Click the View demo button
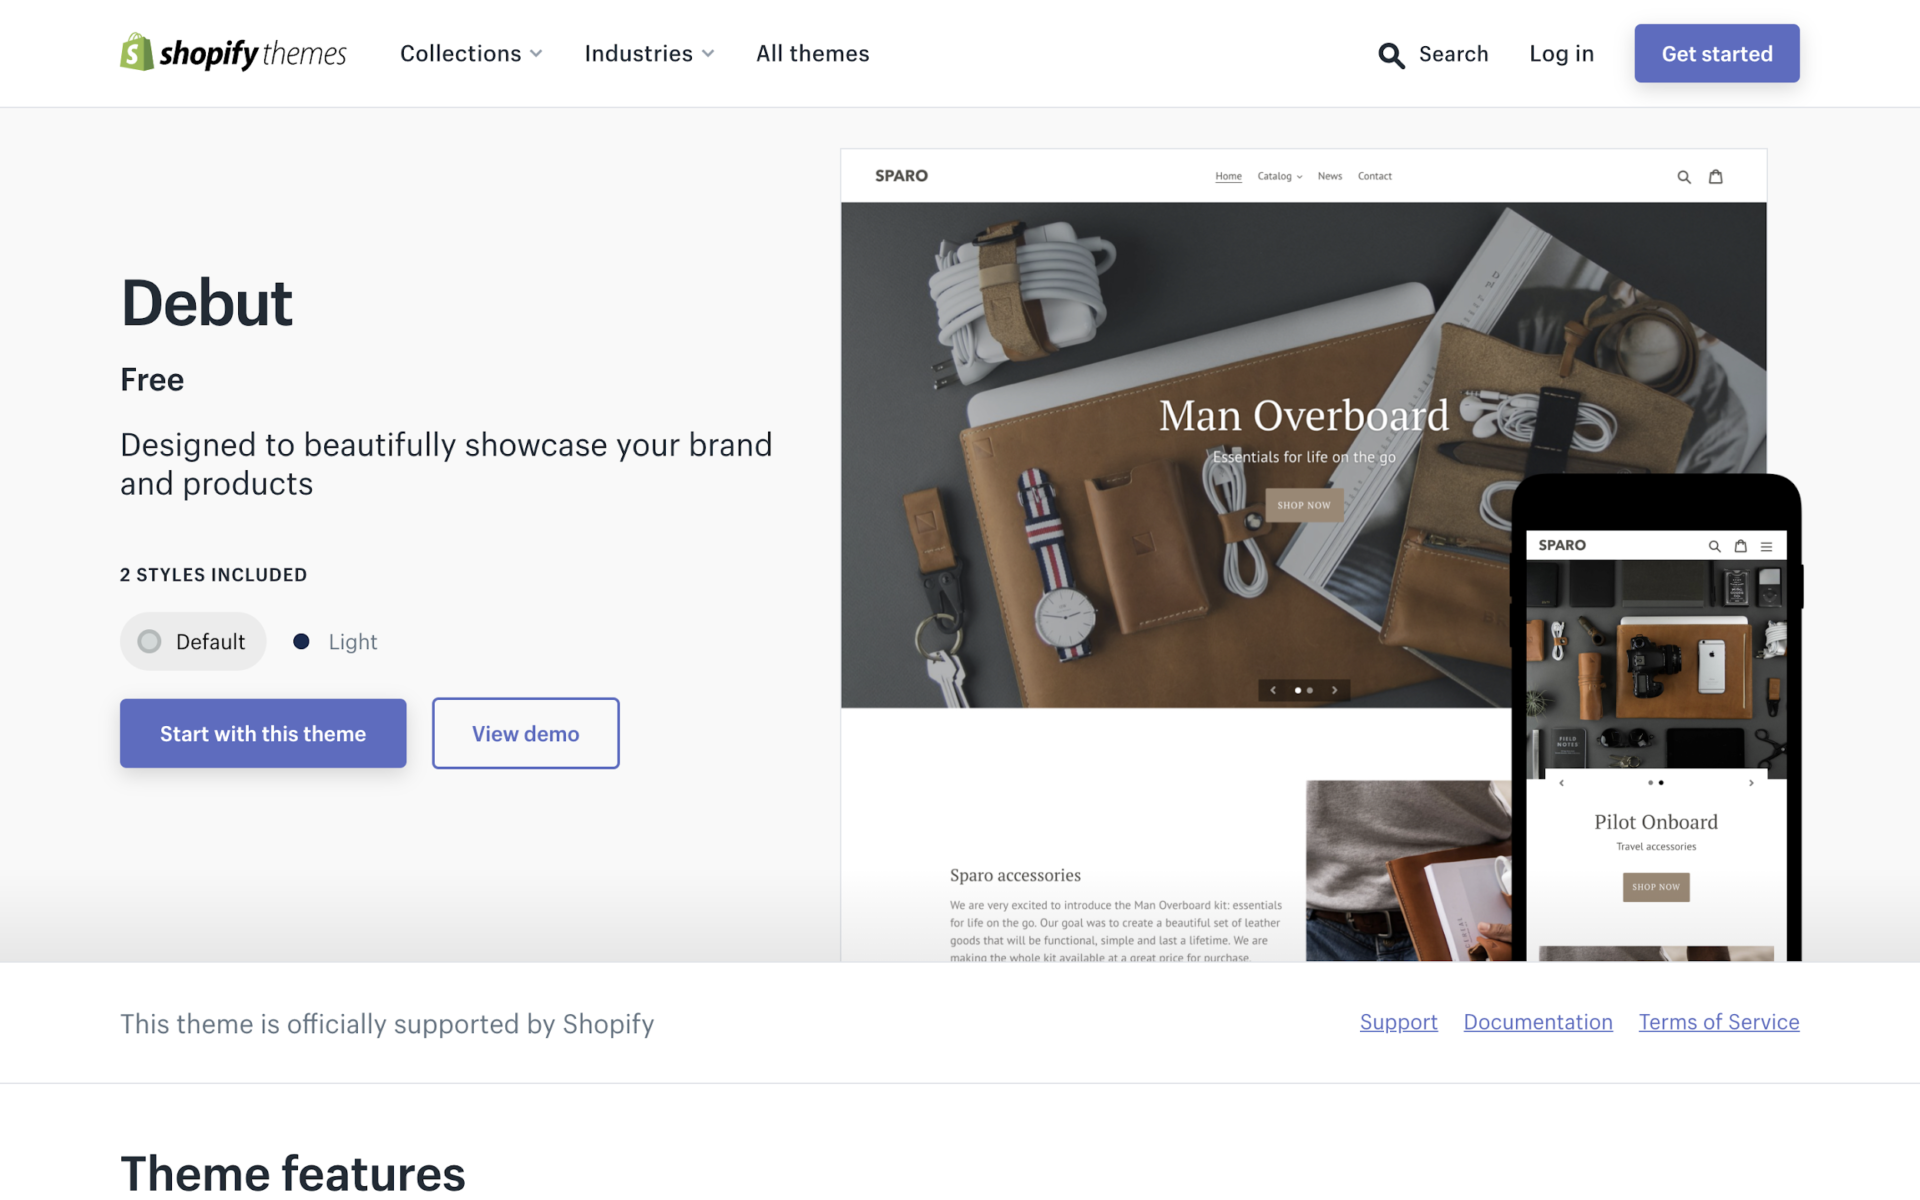The width and height of the screenshot is (1920, 1200). 525,733
